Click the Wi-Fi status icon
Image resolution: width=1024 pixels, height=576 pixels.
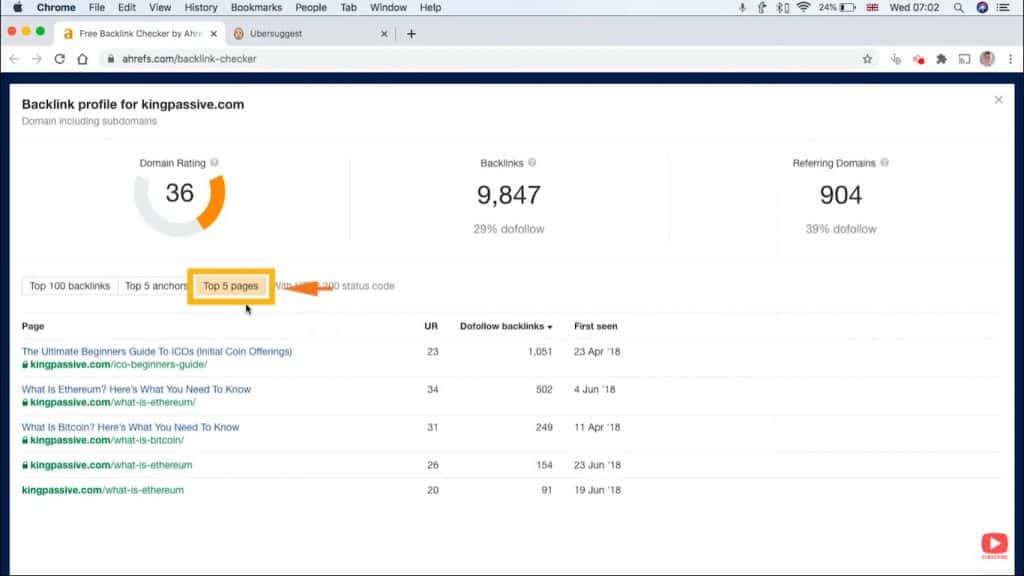click(803, 8)
